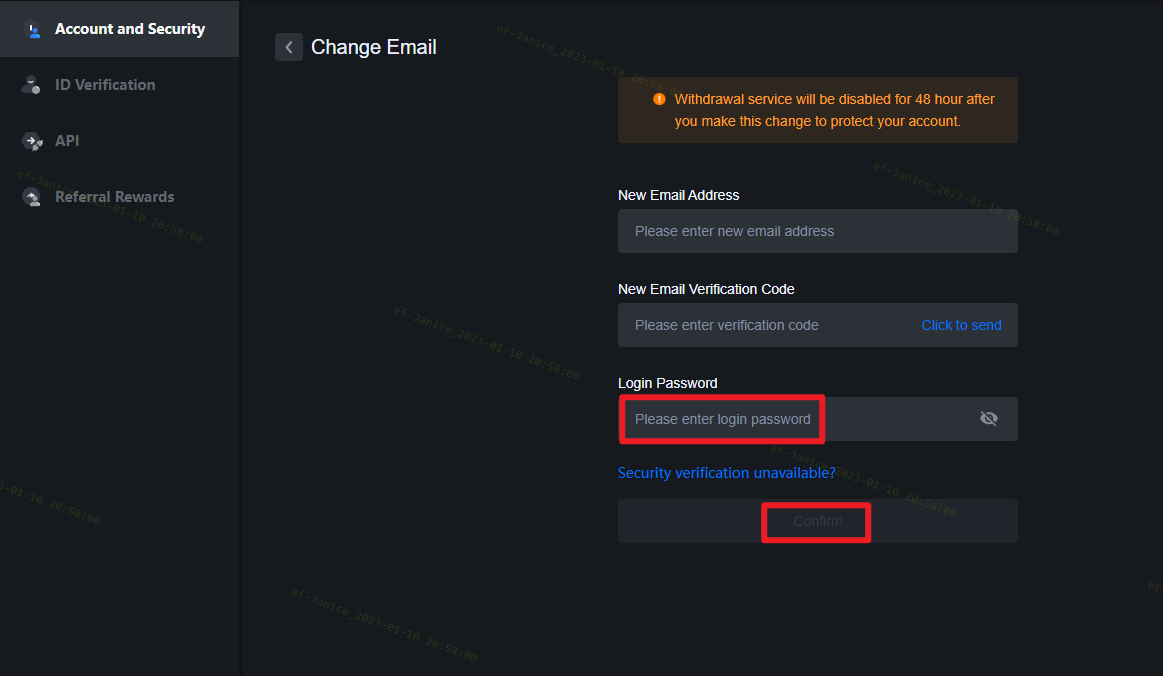The width and height of the screenshot is (1163, 676).
Task: Open ID Verification menu item
Action: click(x=119, y=85)
